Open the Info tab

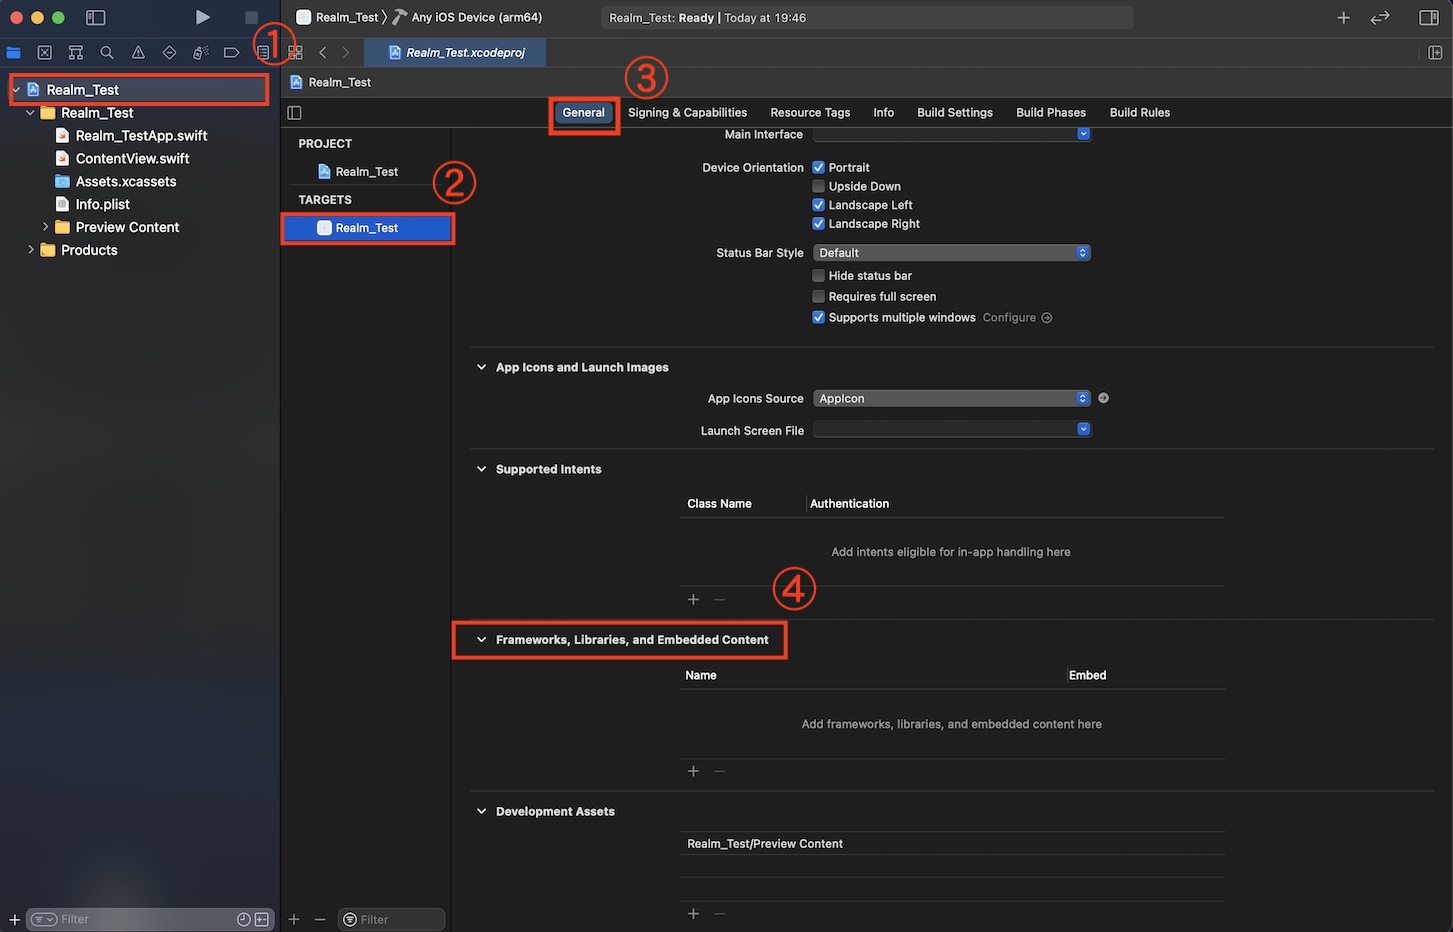[x=884, y=113]
